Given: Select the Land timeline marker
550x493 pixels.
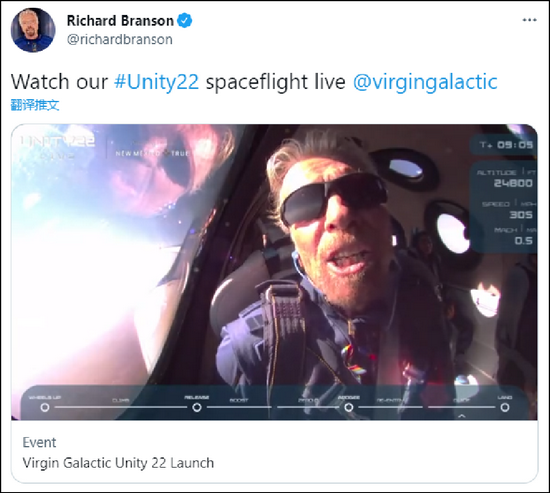Looking at the screenshot, I should (505, 407).
